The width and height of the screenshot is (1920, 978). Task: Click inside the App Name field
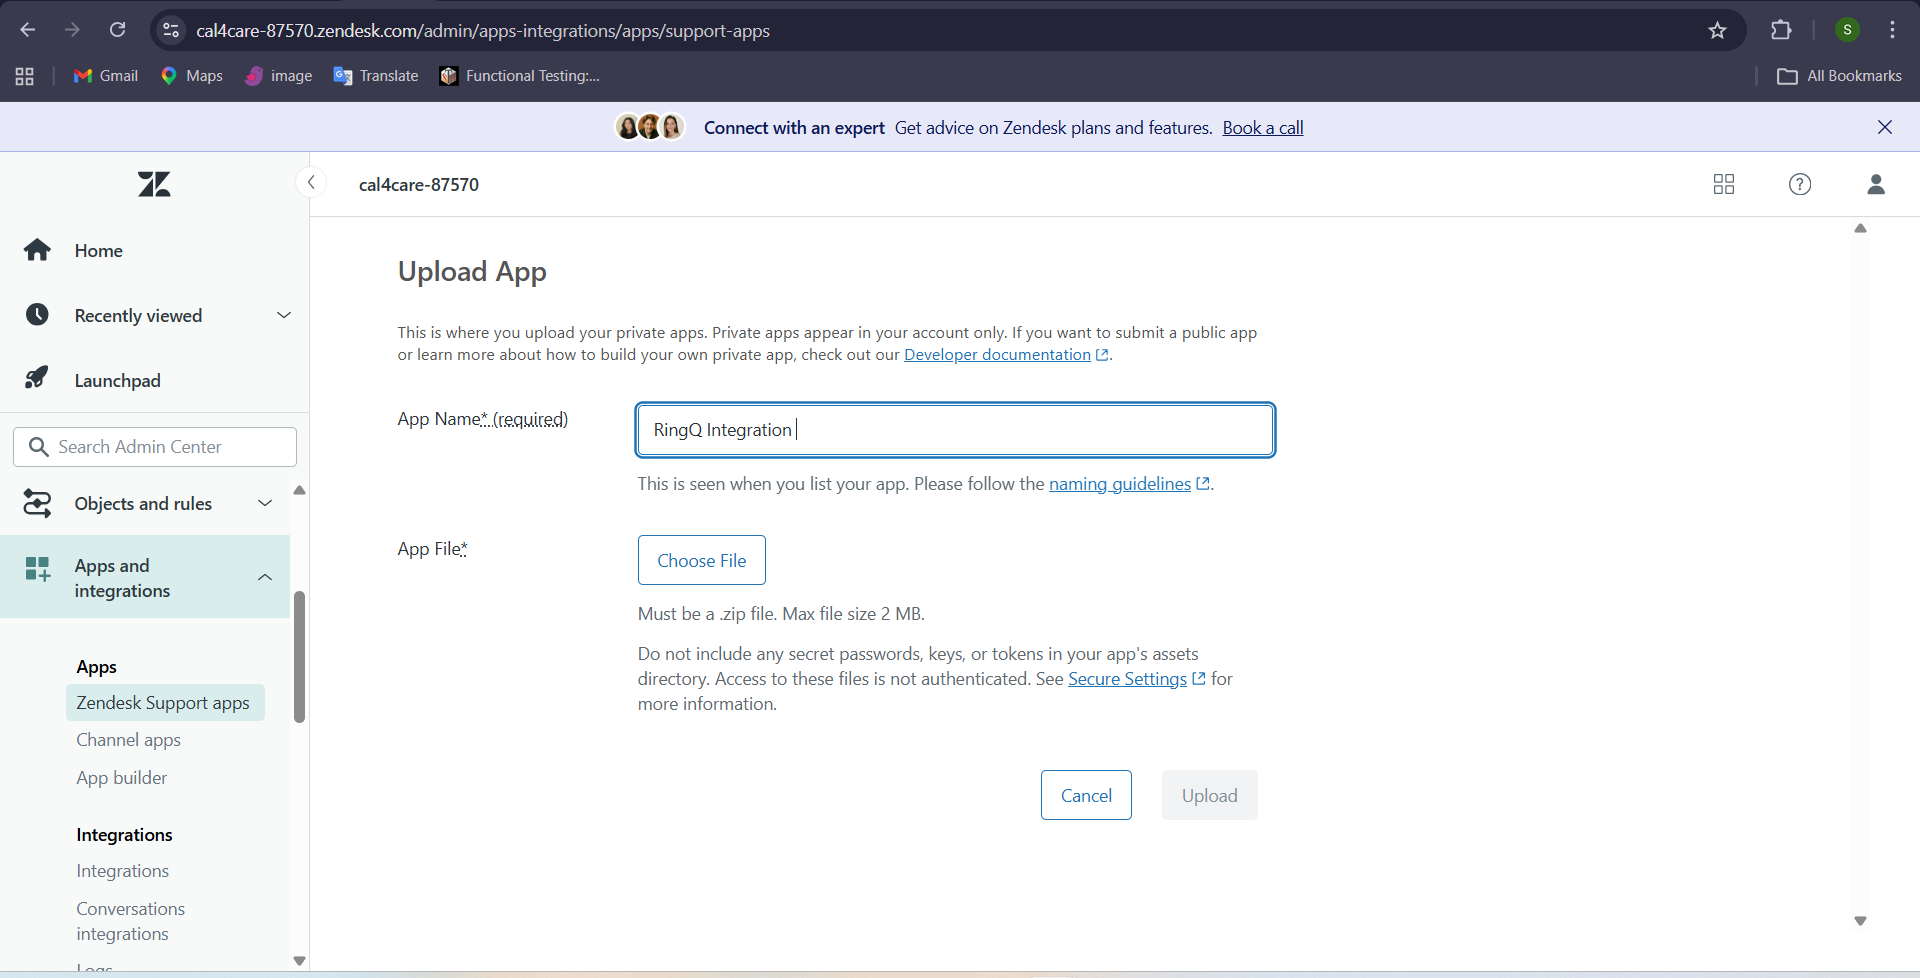tap(955, 430)
